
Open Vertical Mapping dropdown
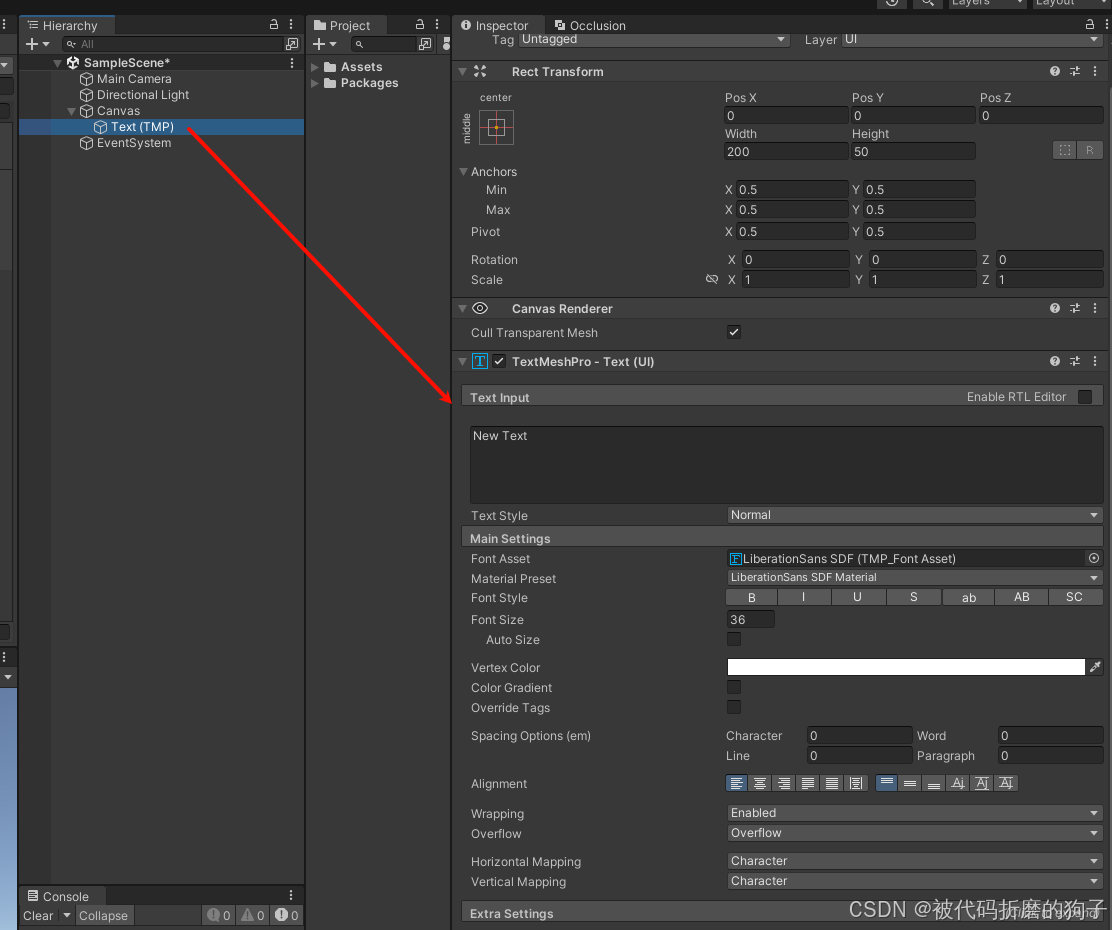click(x=915, y=880)
